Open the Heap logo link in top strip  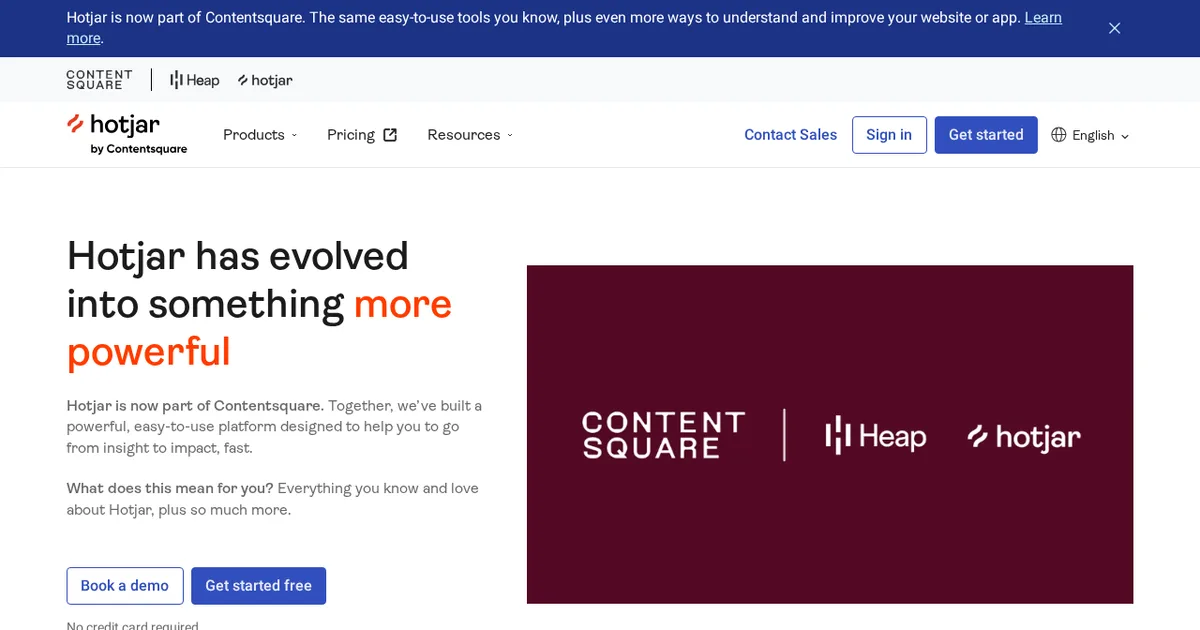(194, 80)
